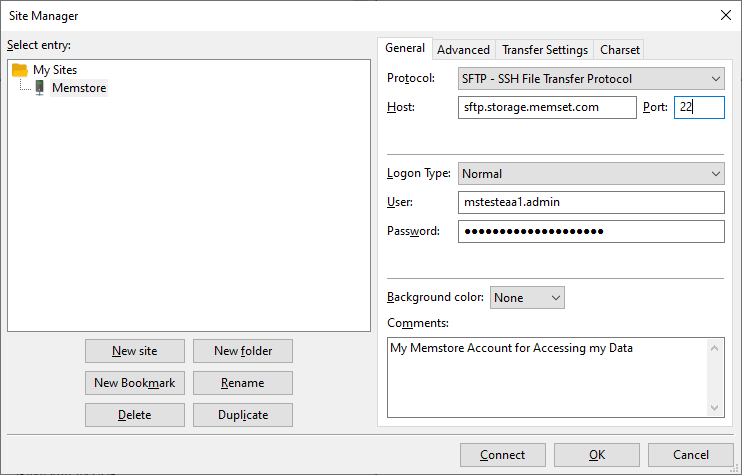The width and height of the screenshot is (742, 475).
Task: Focus the User text field
Action: click(x=591, y=202)
